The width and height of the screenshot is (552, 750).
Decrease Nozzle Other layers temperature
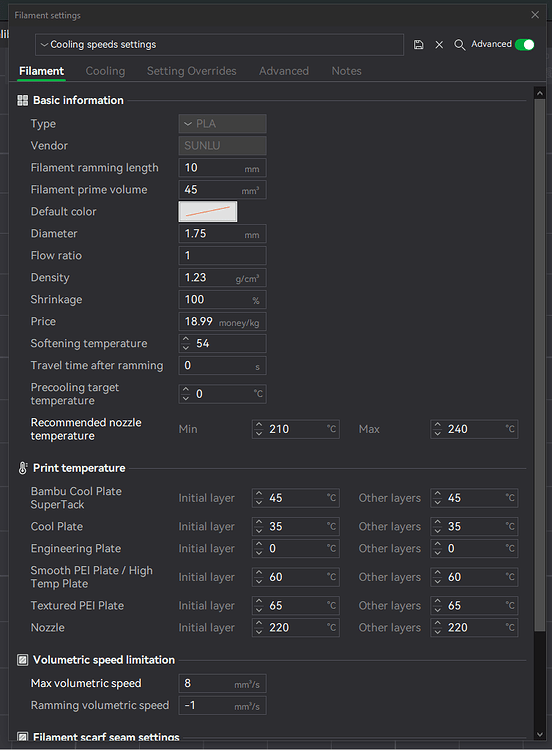tap(438, 632)
